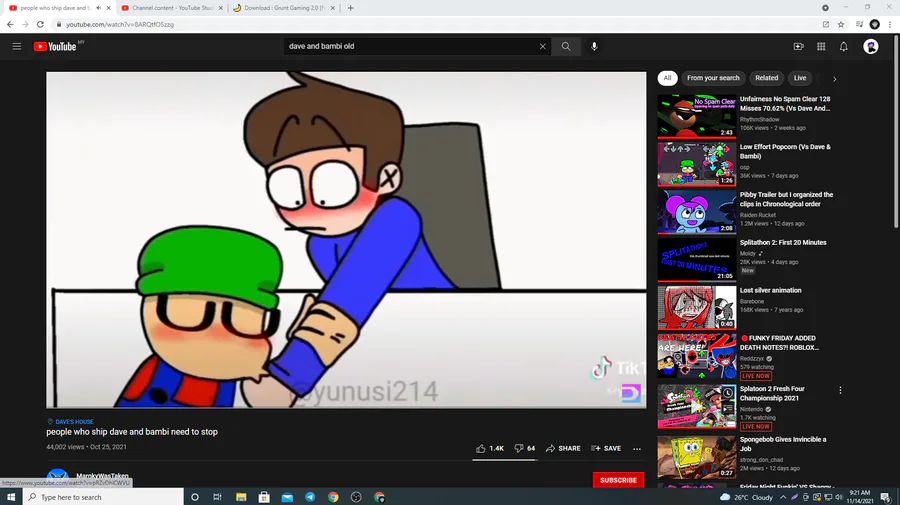Go forward in browser history
900x505 pixels.
pyautogui.click(x=25, y=24)
